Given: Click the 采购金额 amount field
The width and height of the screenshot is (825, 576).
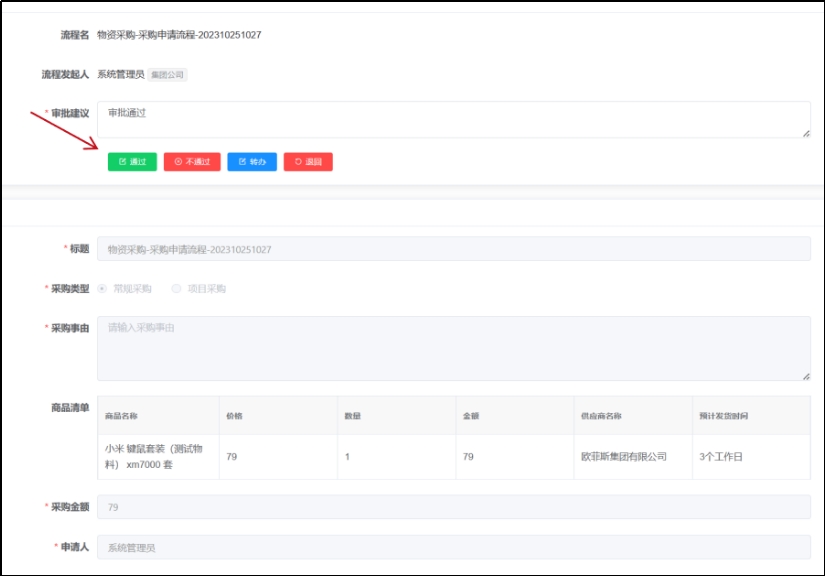Looking at the screenshot, I should coord(452,507).
